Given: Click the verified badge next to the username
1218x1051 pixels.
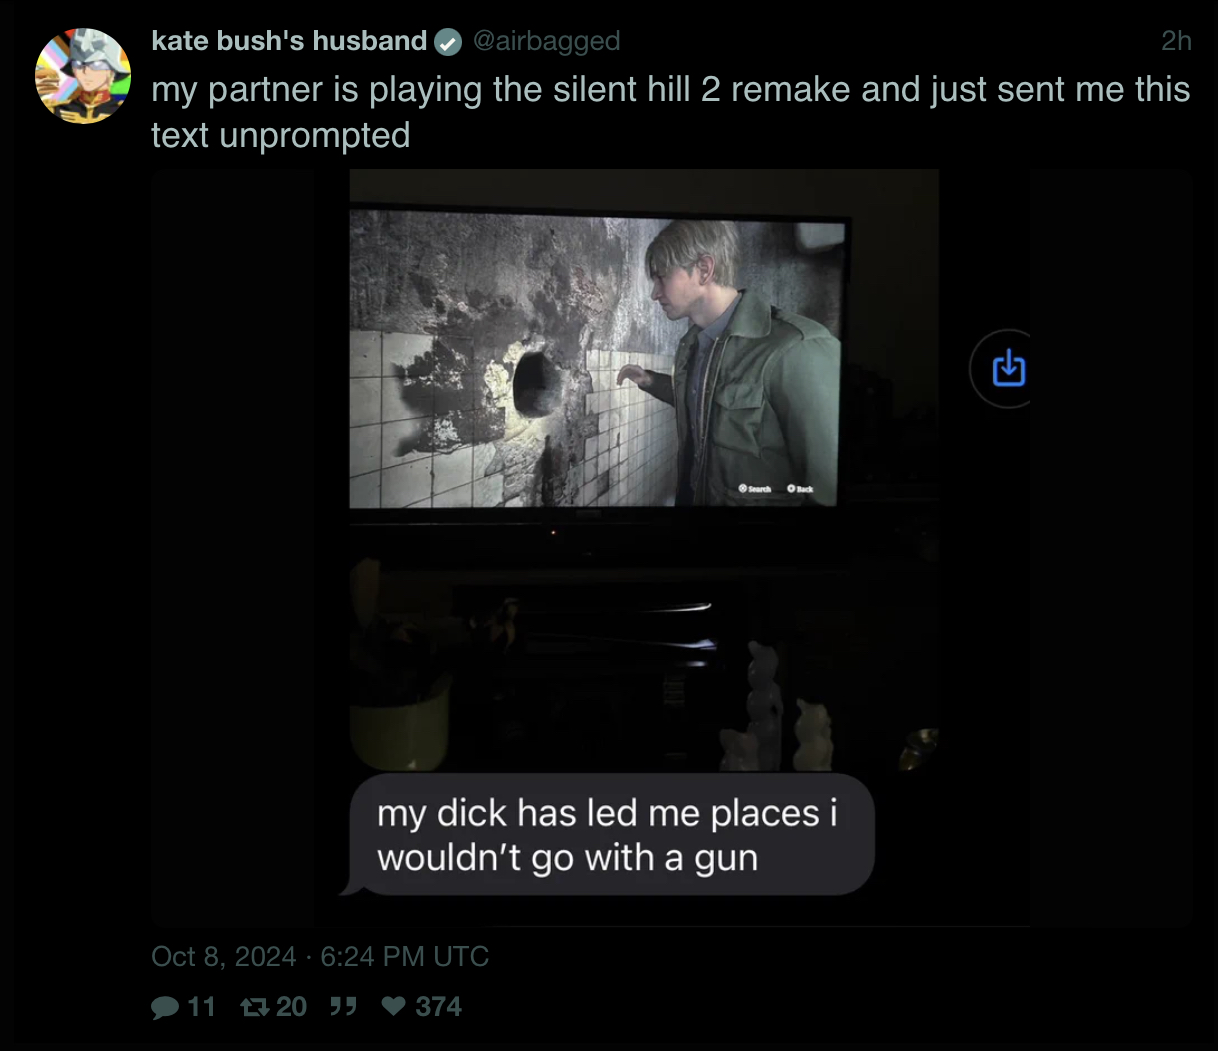Looking at the screenshot, I should [447, 42].
